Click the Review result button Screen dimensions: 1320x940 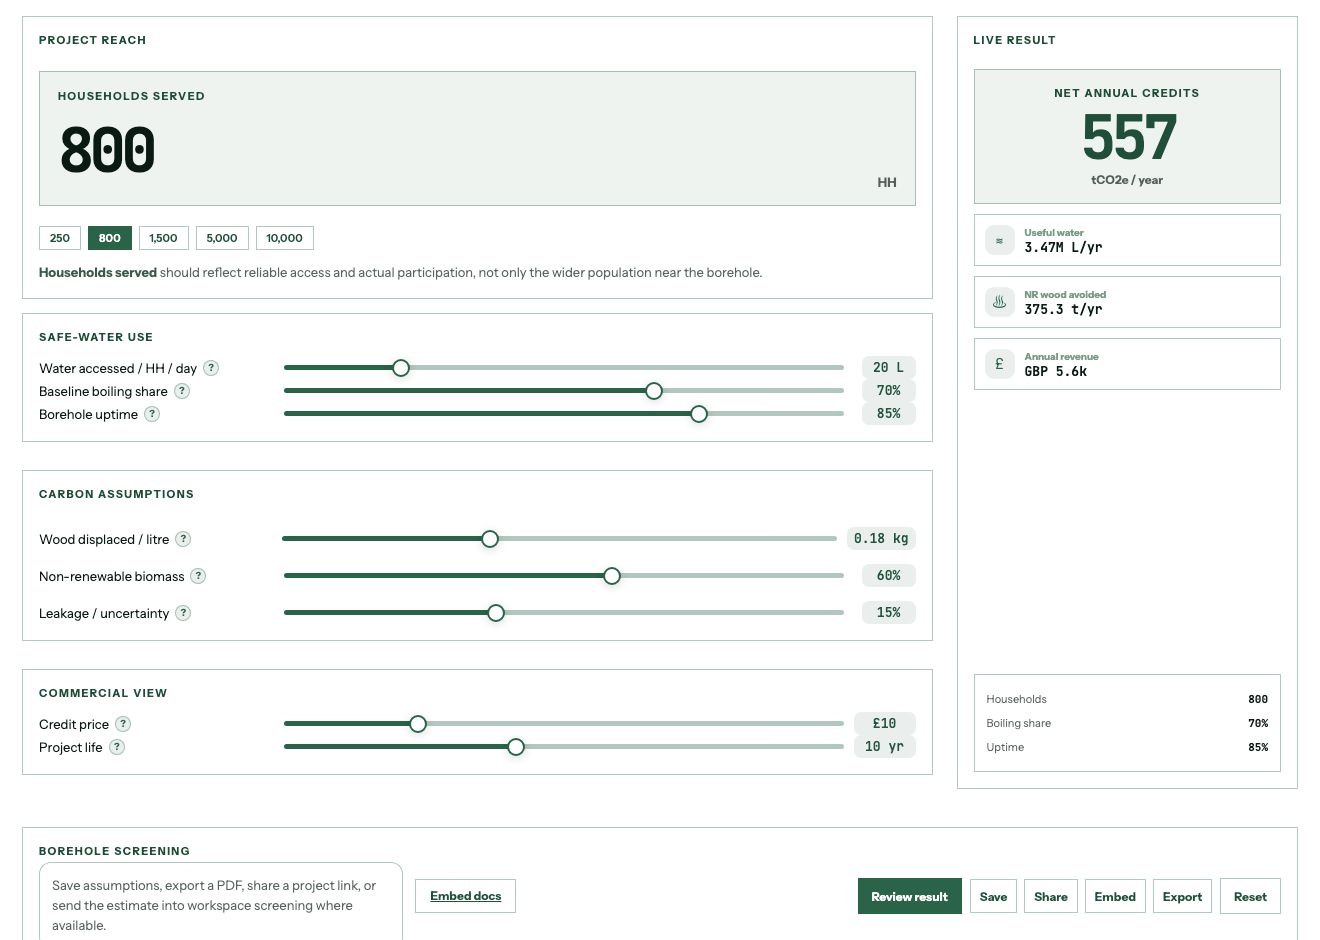pyautogui.click(x=910, y=897)
